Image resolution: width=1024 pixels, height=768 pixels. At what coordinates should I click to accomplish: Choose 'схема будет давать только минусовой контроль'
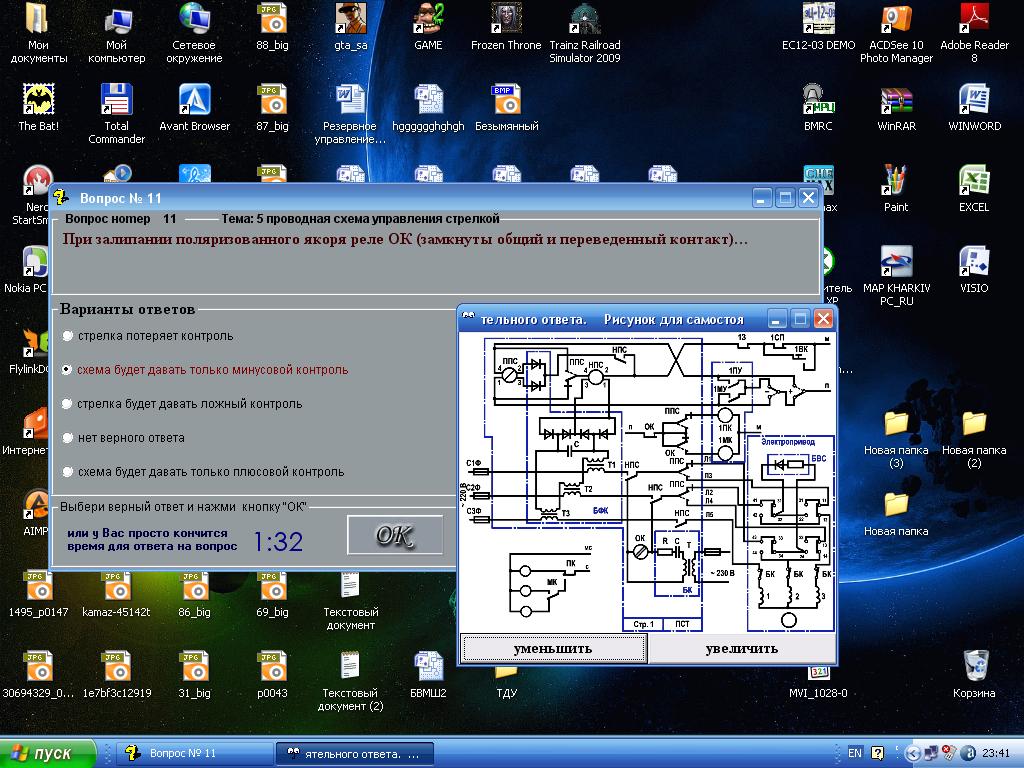68,370
